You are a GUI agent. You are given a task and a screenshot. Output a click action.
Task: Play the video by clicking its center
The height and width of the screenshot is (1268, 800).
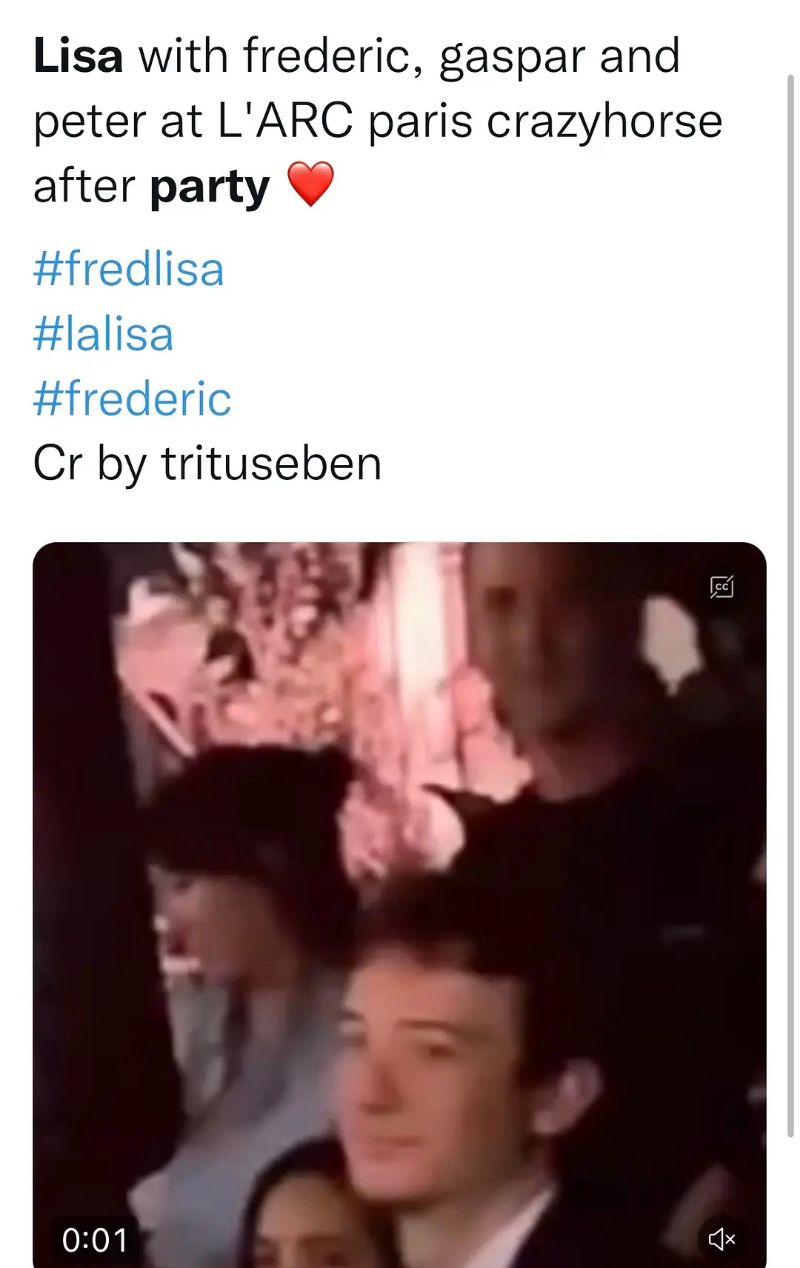pyautogui.click(x=400, y=905)
